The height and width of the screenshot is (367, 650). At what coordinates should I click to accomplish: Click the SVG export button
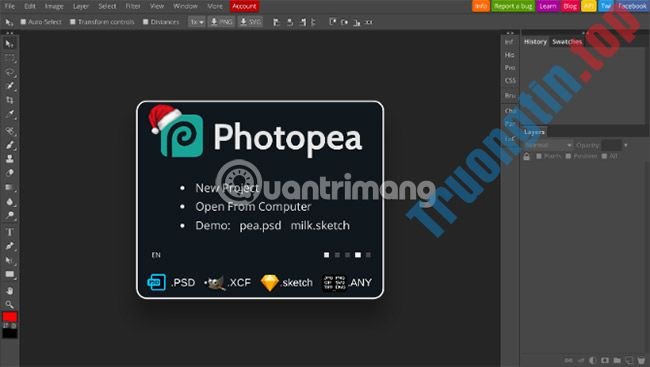(250, 22)
